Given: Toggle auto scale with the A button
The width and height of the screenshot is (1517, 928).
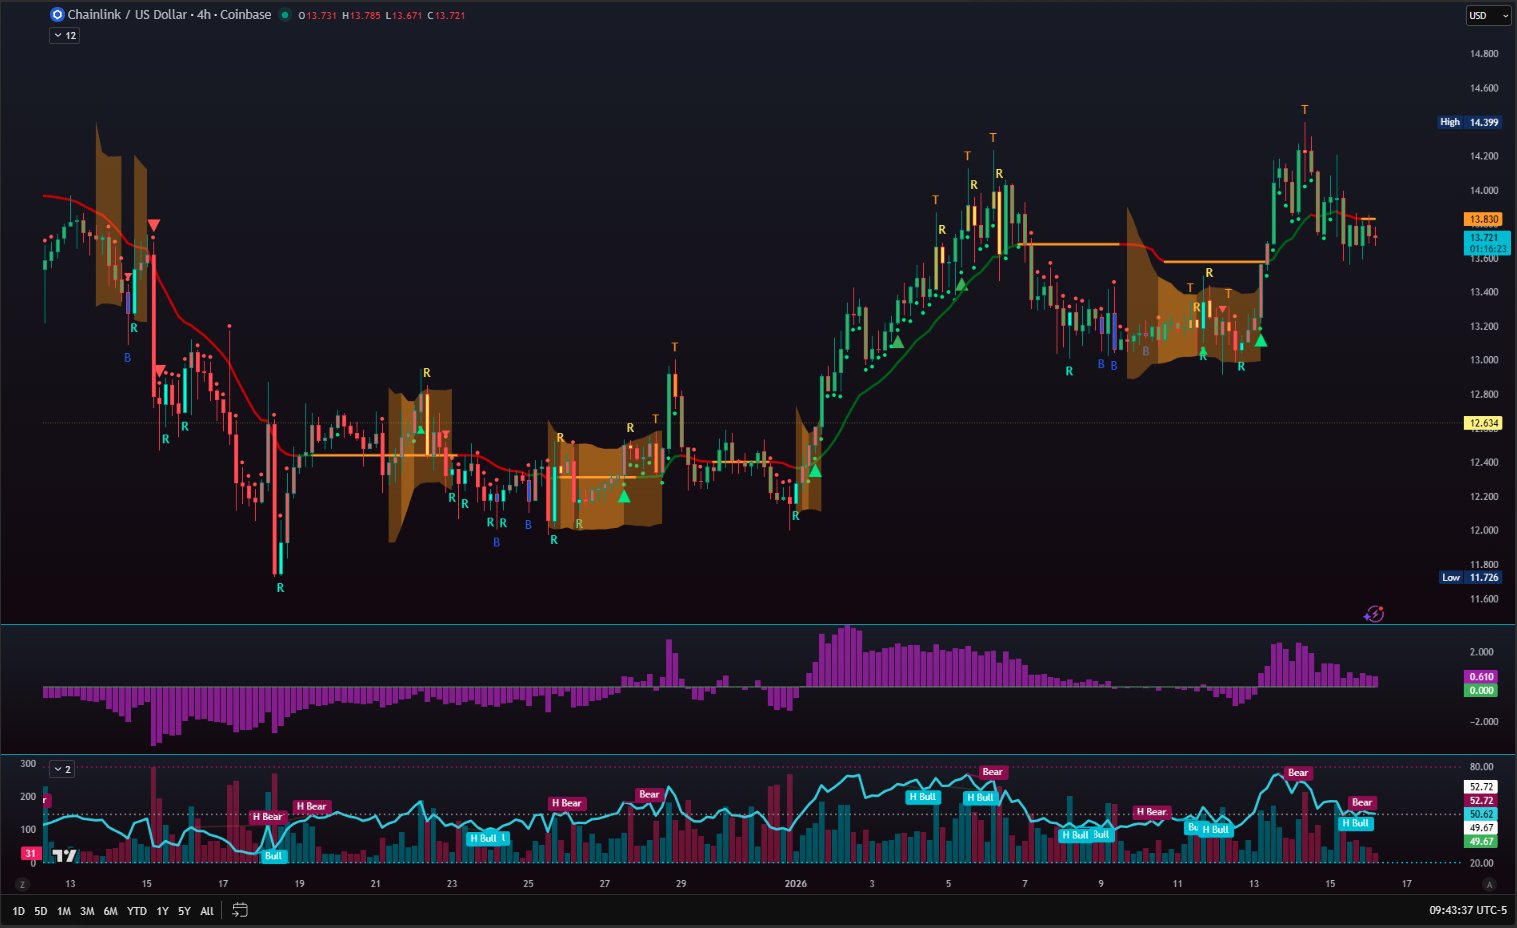Looking at the screenshot, I should point(1489,884).
